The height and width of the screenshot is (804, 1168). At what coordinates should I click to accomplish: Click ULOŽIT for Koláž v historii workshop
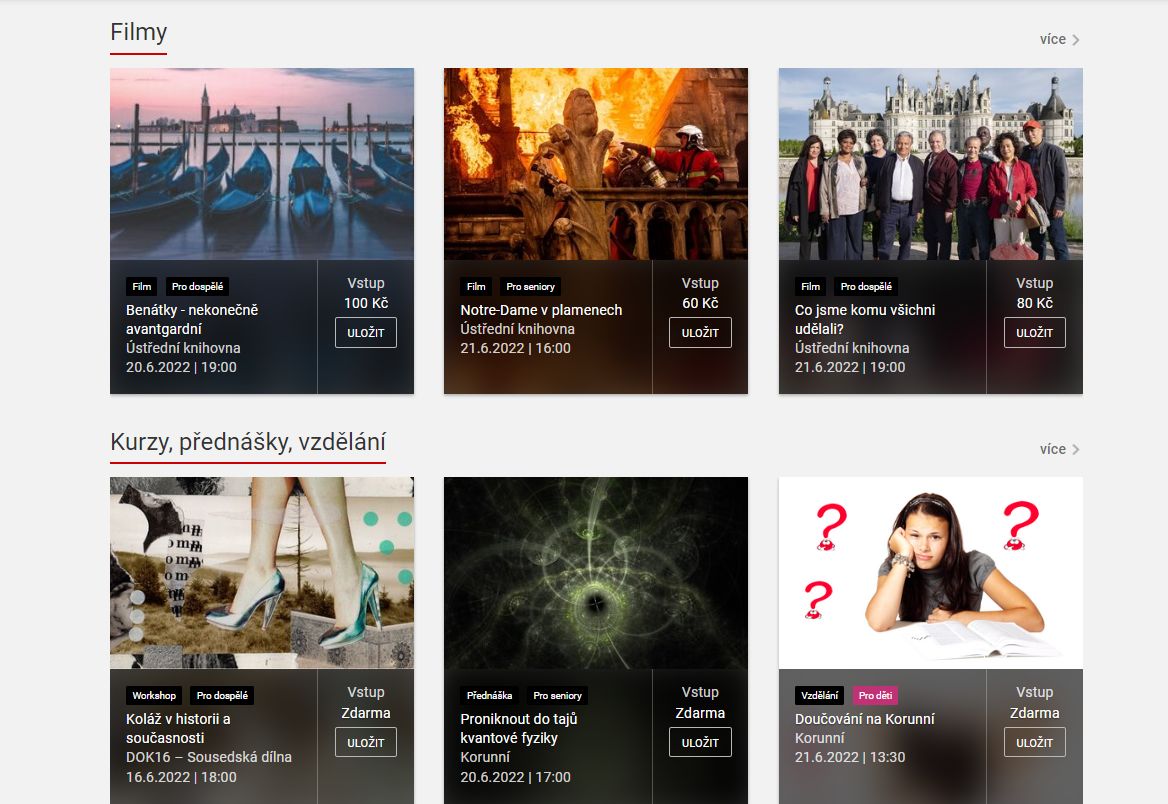[x=366, y=743]
